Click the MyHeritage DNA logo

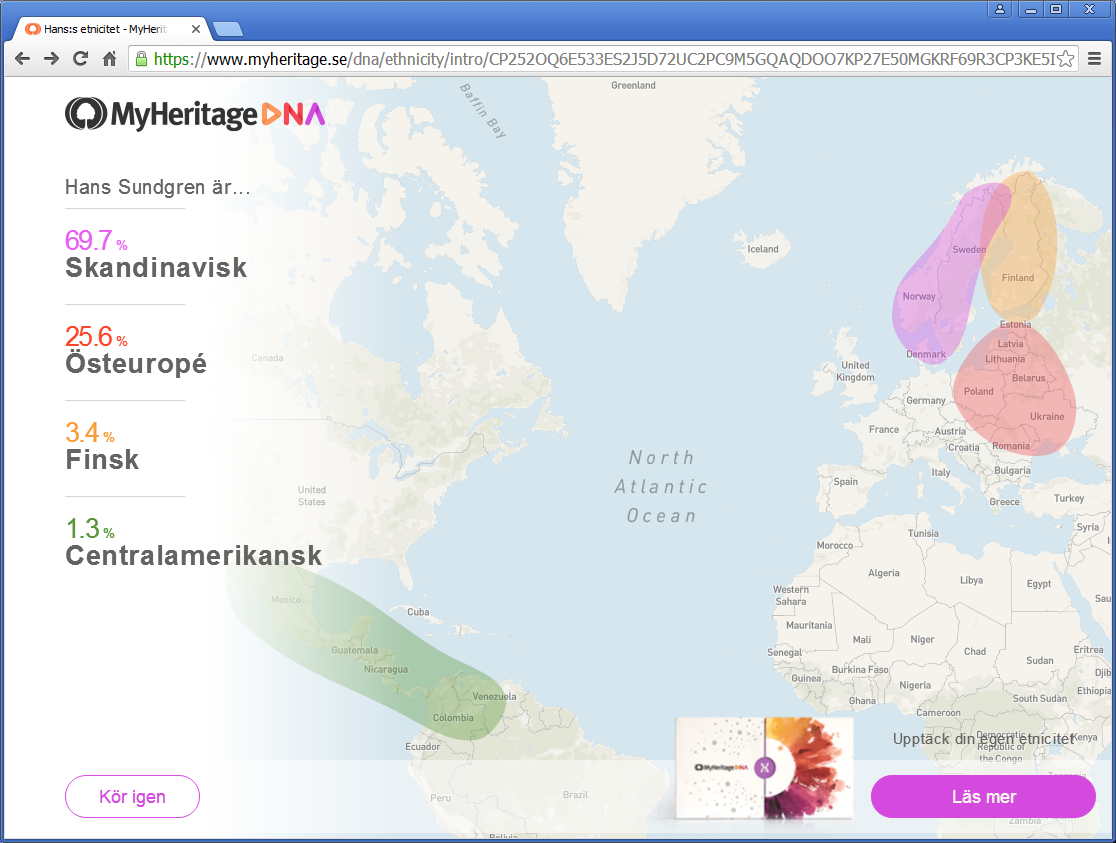coord(195,114)
